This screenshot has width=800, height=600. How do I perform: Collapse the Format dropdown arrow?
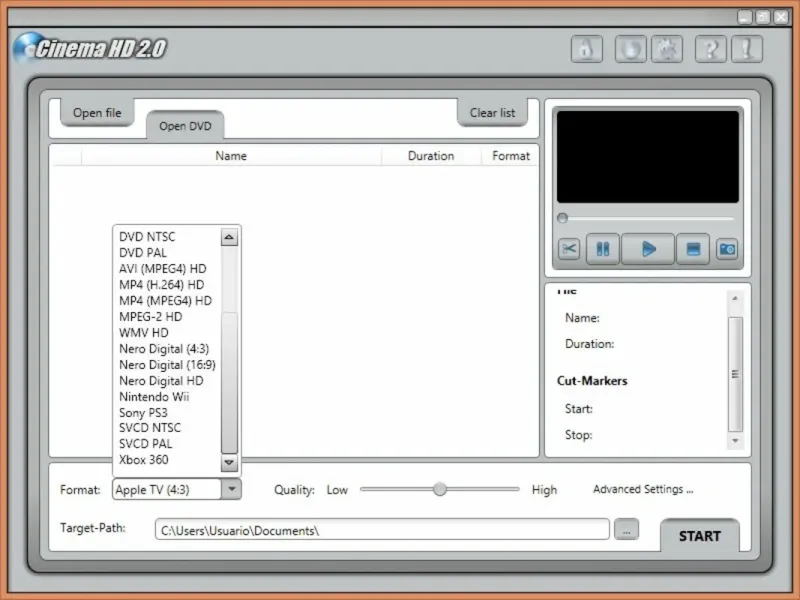[231, 489]
